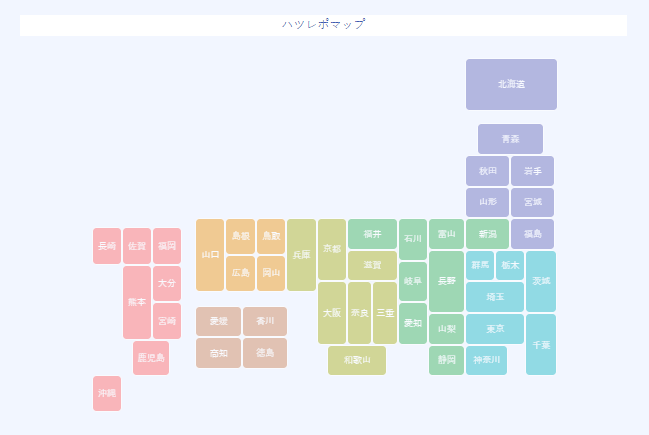
Task: Choose the 和歌山 prefecture tile
Action: pyautogui.click(x=357, y=360)
